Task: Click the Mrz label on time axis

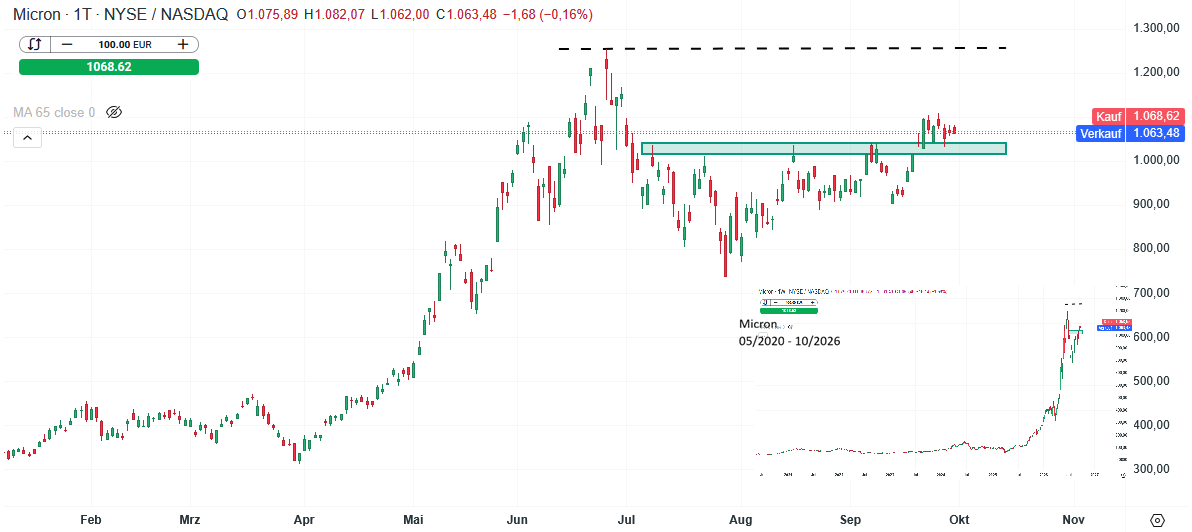Action: click(189, 520)
